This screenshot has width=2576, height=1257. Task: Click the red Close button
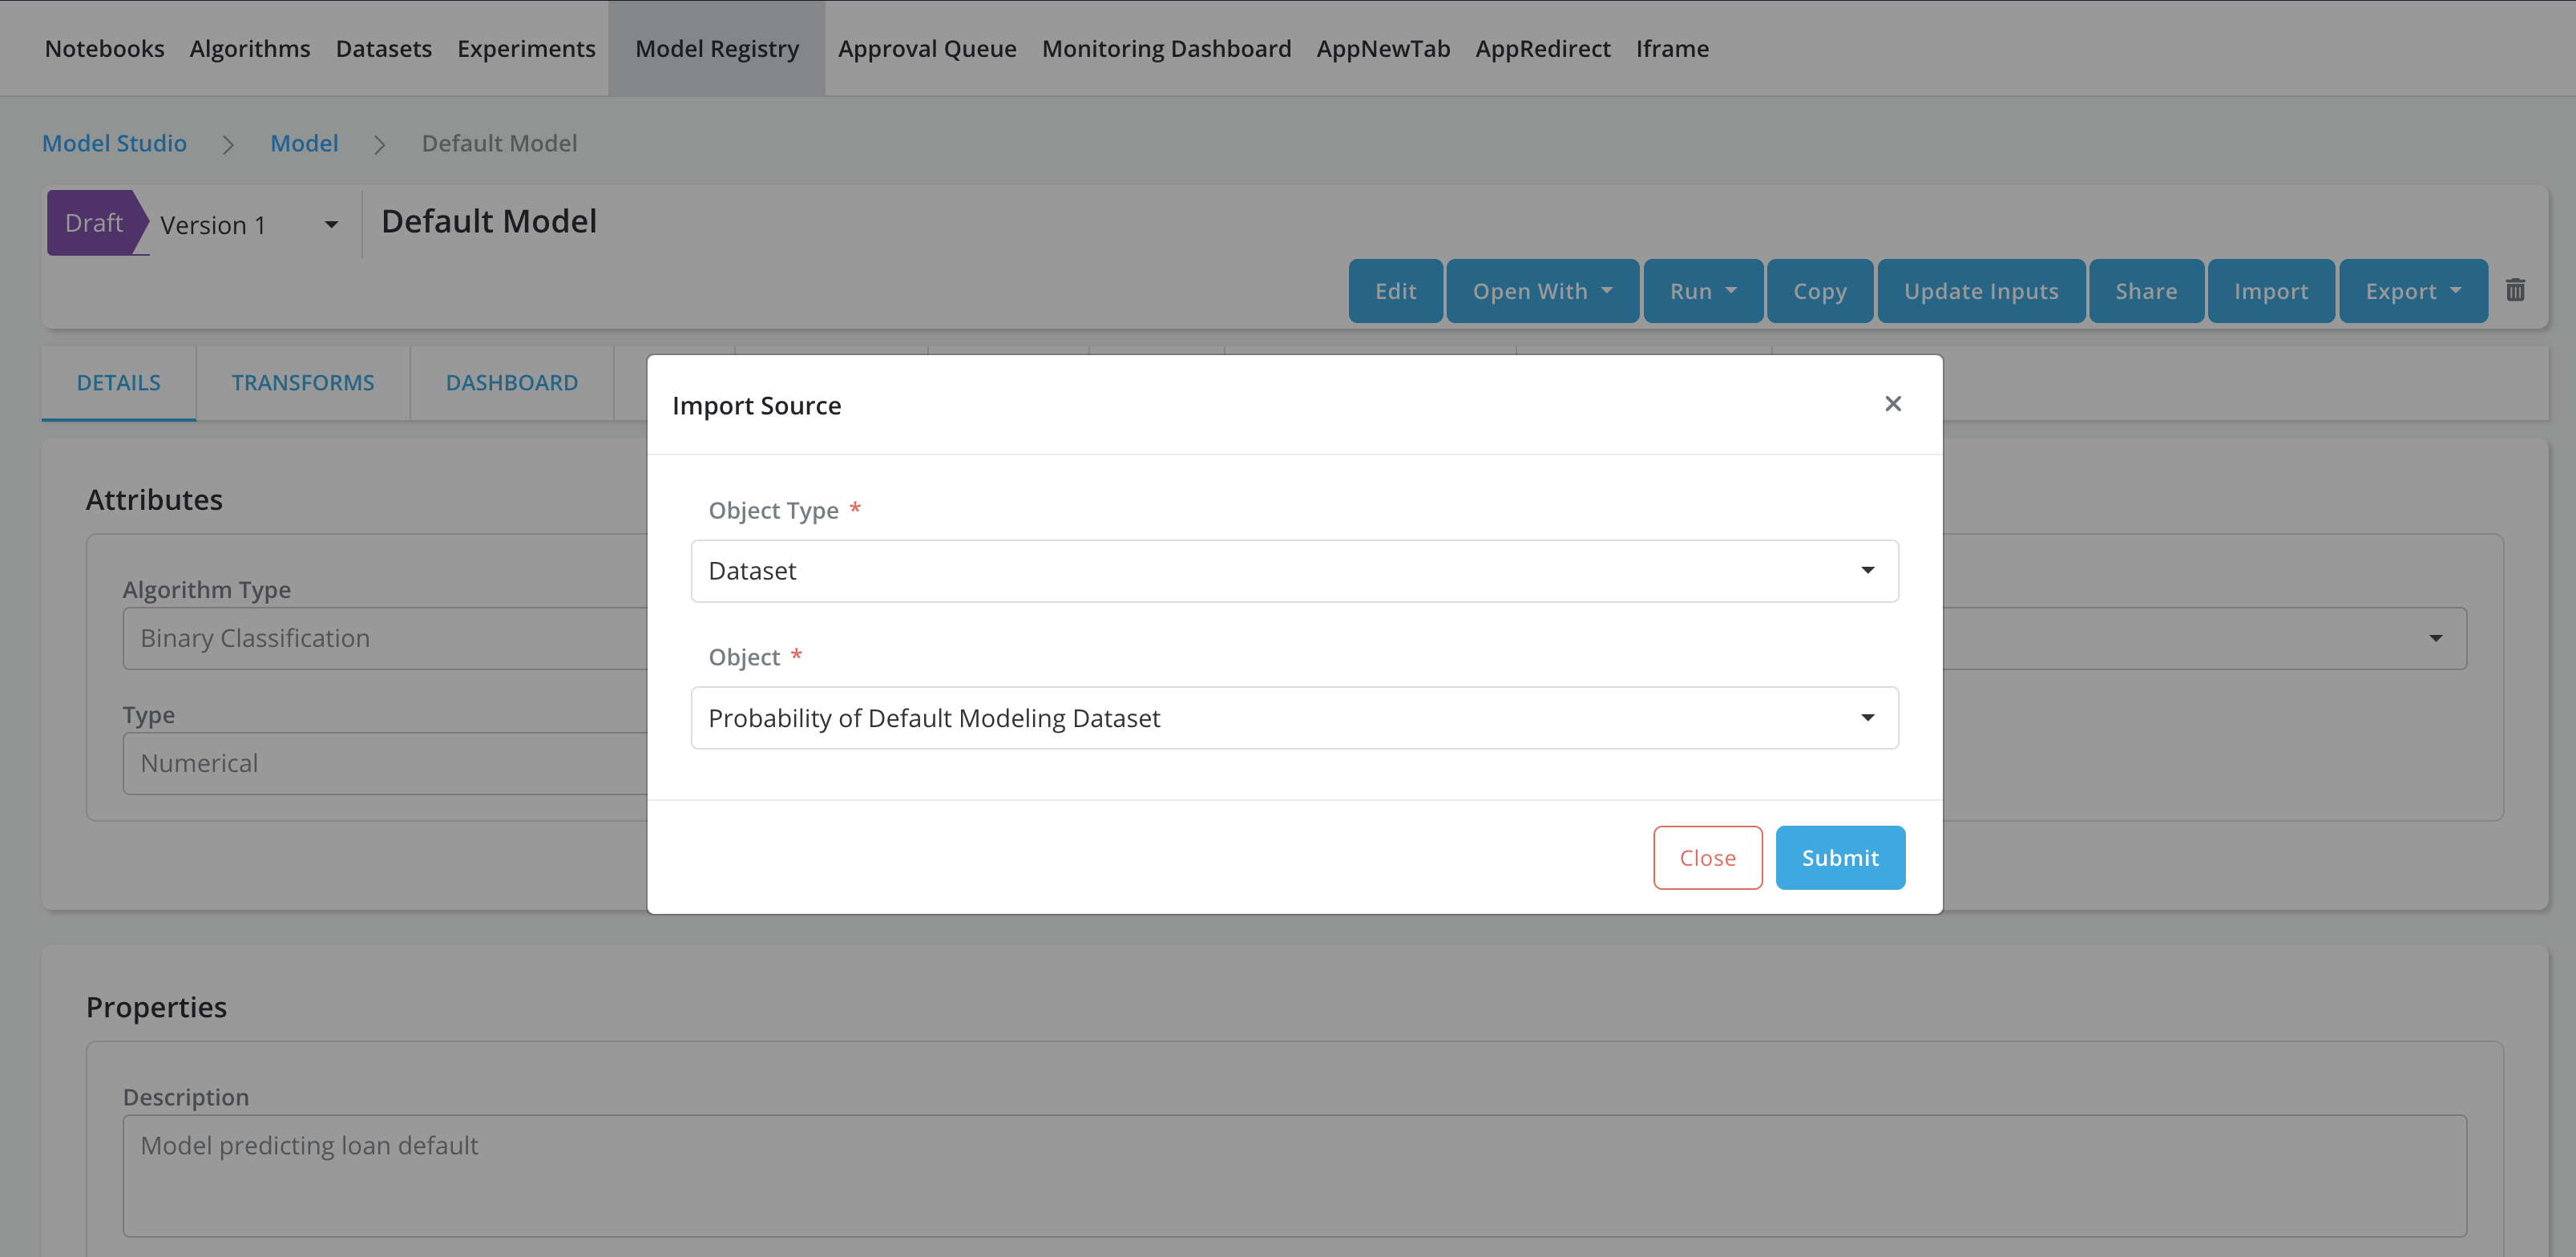tap(1707, 858)
